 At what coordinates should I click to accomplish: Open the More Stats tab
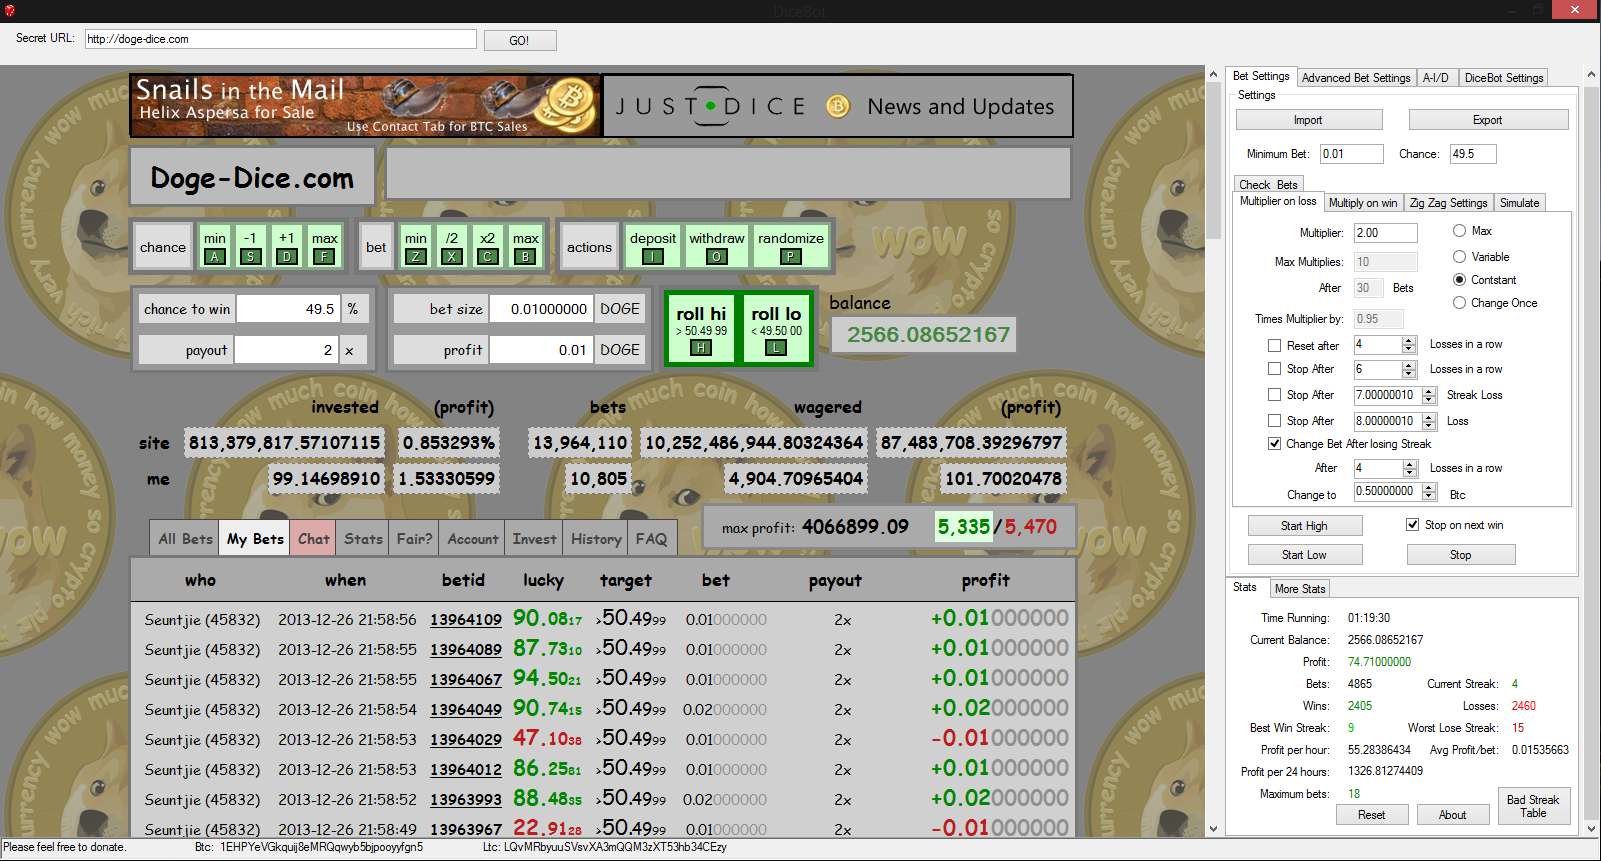[x=1300, y=589]
